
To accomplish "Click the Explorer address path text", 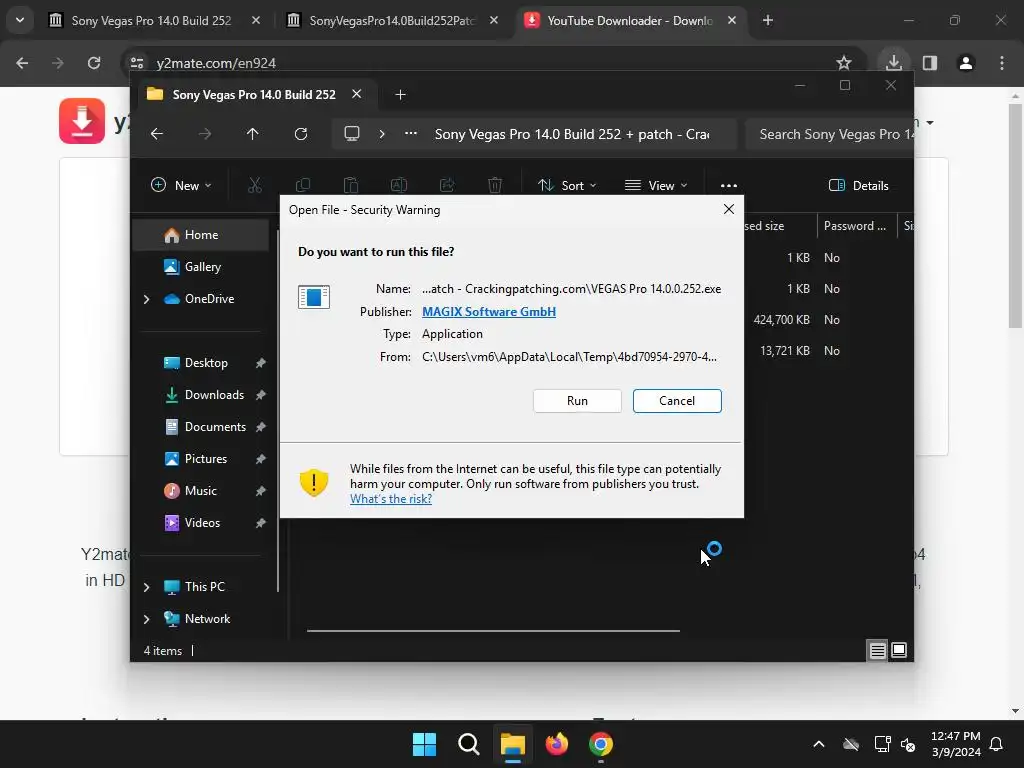I will [571, 135].
